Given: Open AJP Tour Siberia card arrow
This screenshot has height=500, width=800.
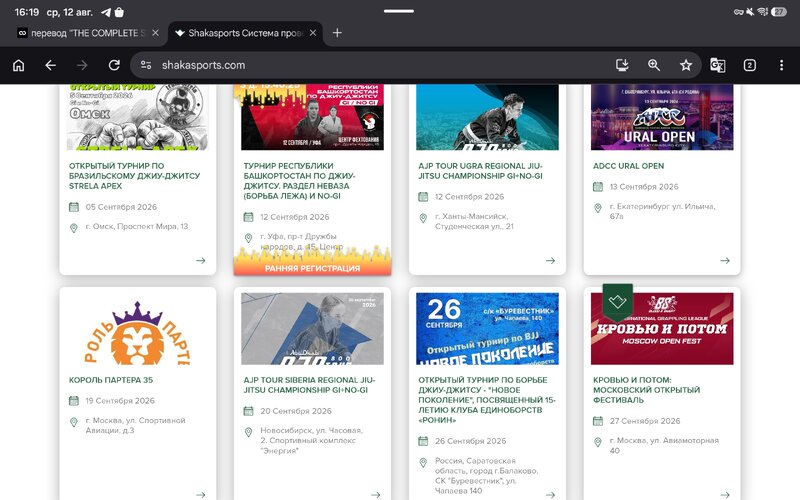Looking at the screenshot, I should pos(376,495).
